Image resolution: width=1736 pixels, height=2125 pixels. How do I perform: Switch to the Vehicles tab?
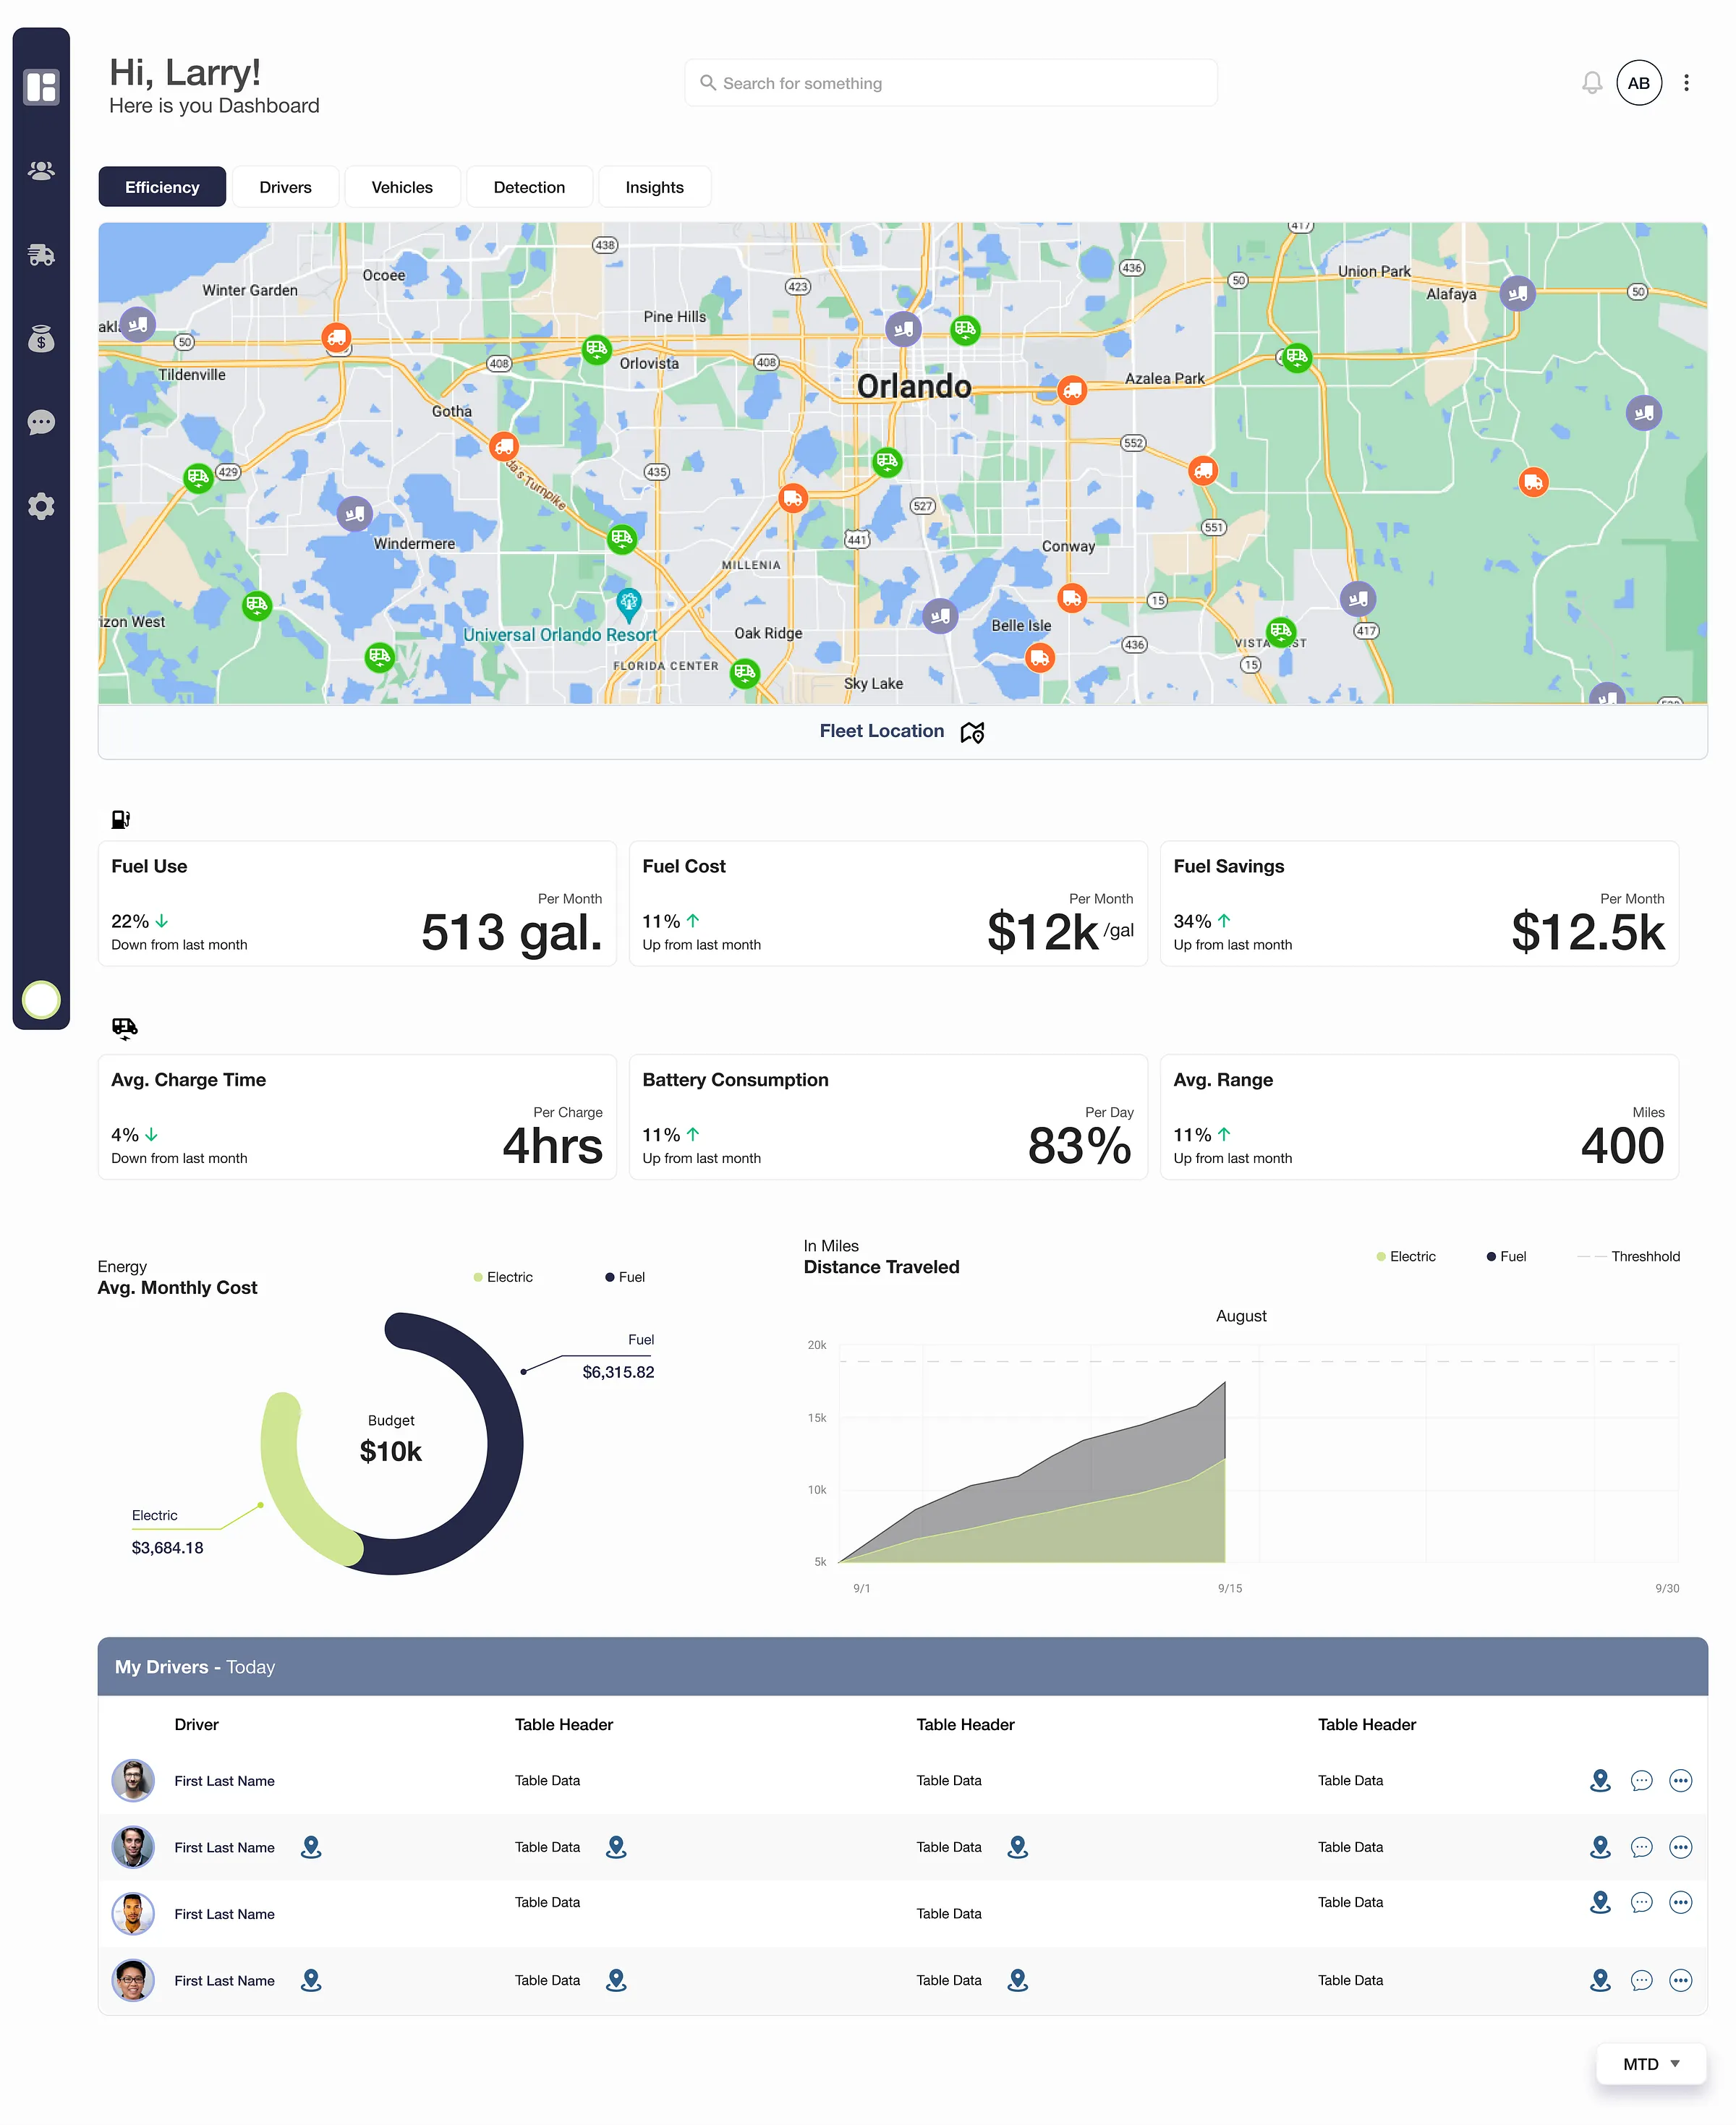402,187
